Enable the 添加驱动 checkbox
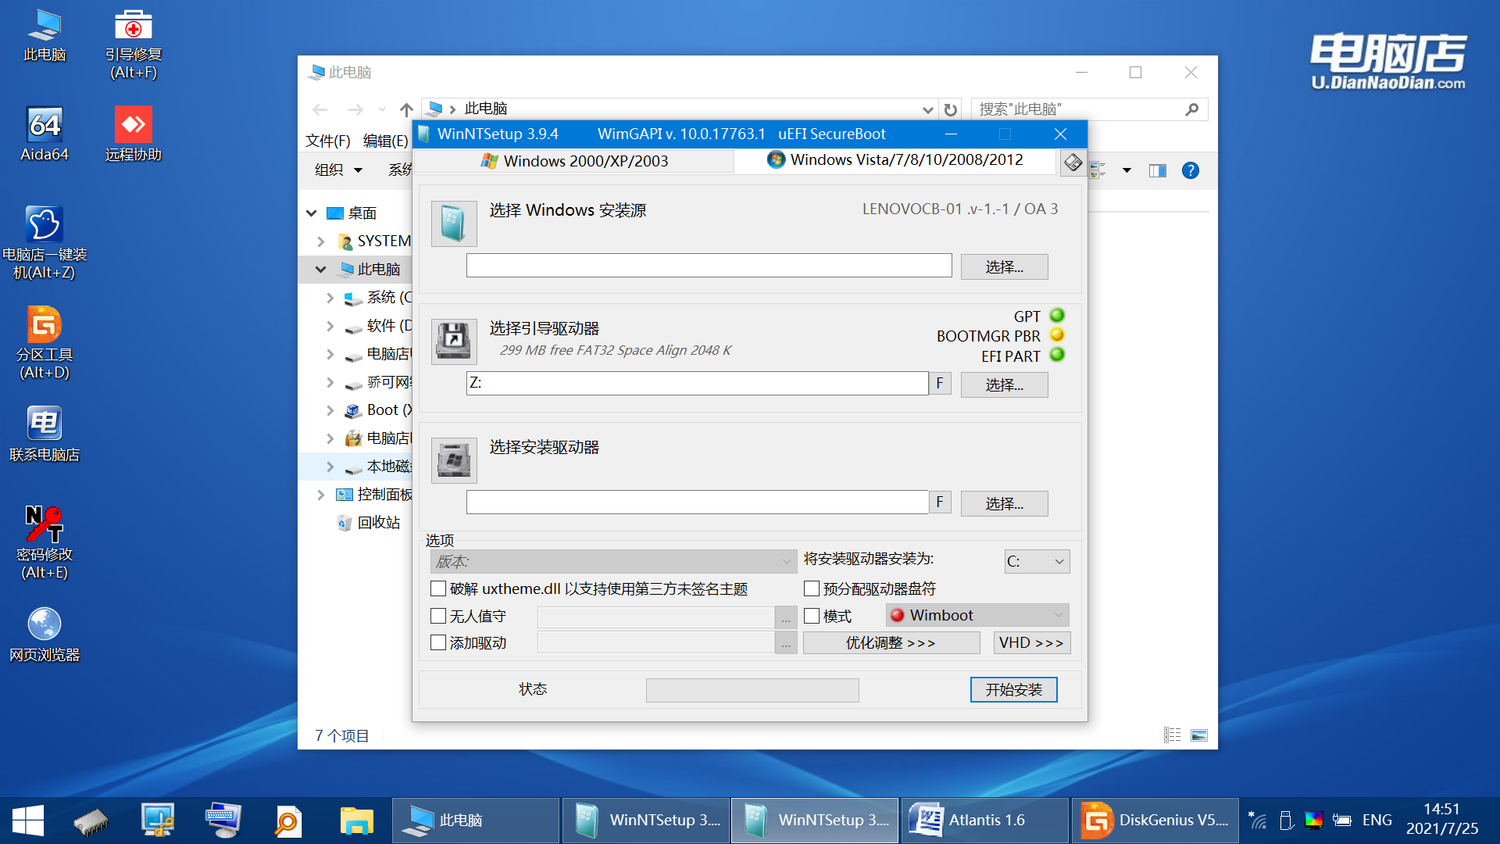This screenshot has height=844, width=1500. pyautogui.click(x=438, y=643)
